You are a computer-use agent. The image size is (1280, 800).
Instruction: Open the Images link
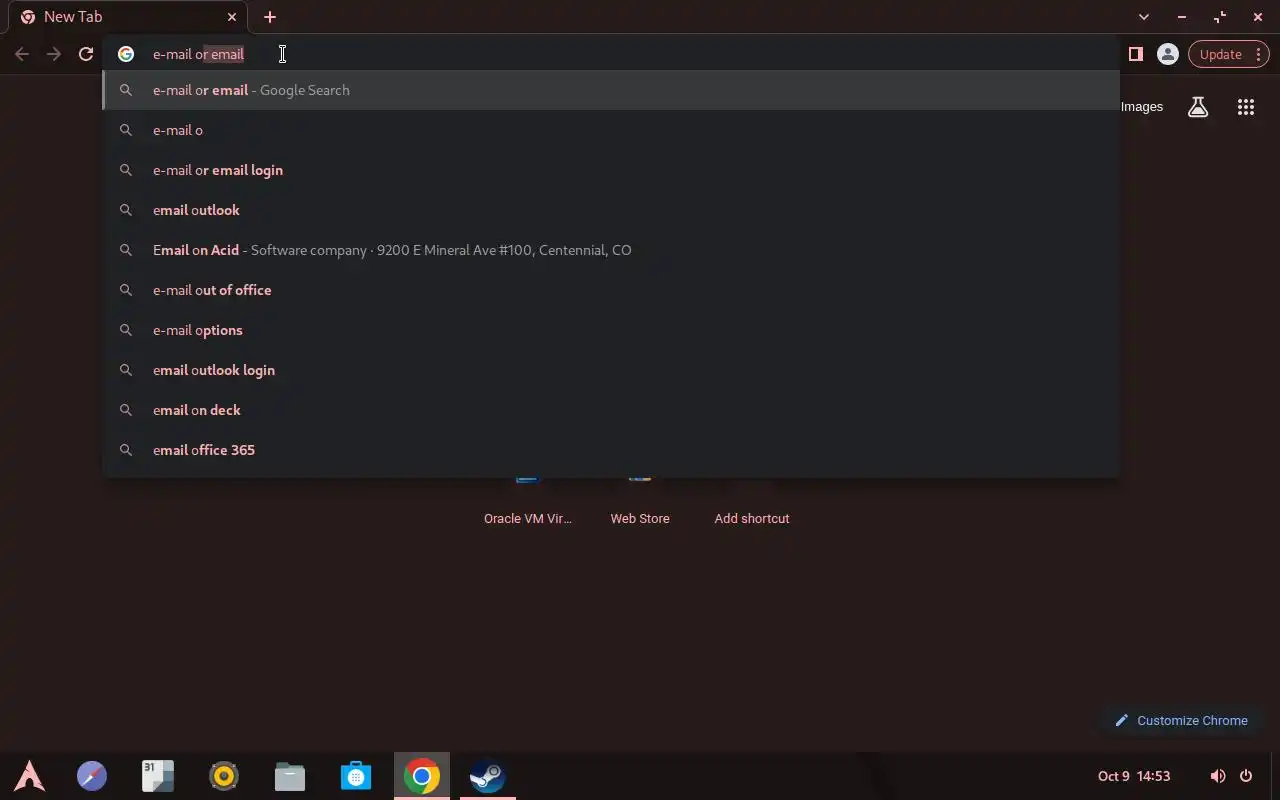point(1142,107)
